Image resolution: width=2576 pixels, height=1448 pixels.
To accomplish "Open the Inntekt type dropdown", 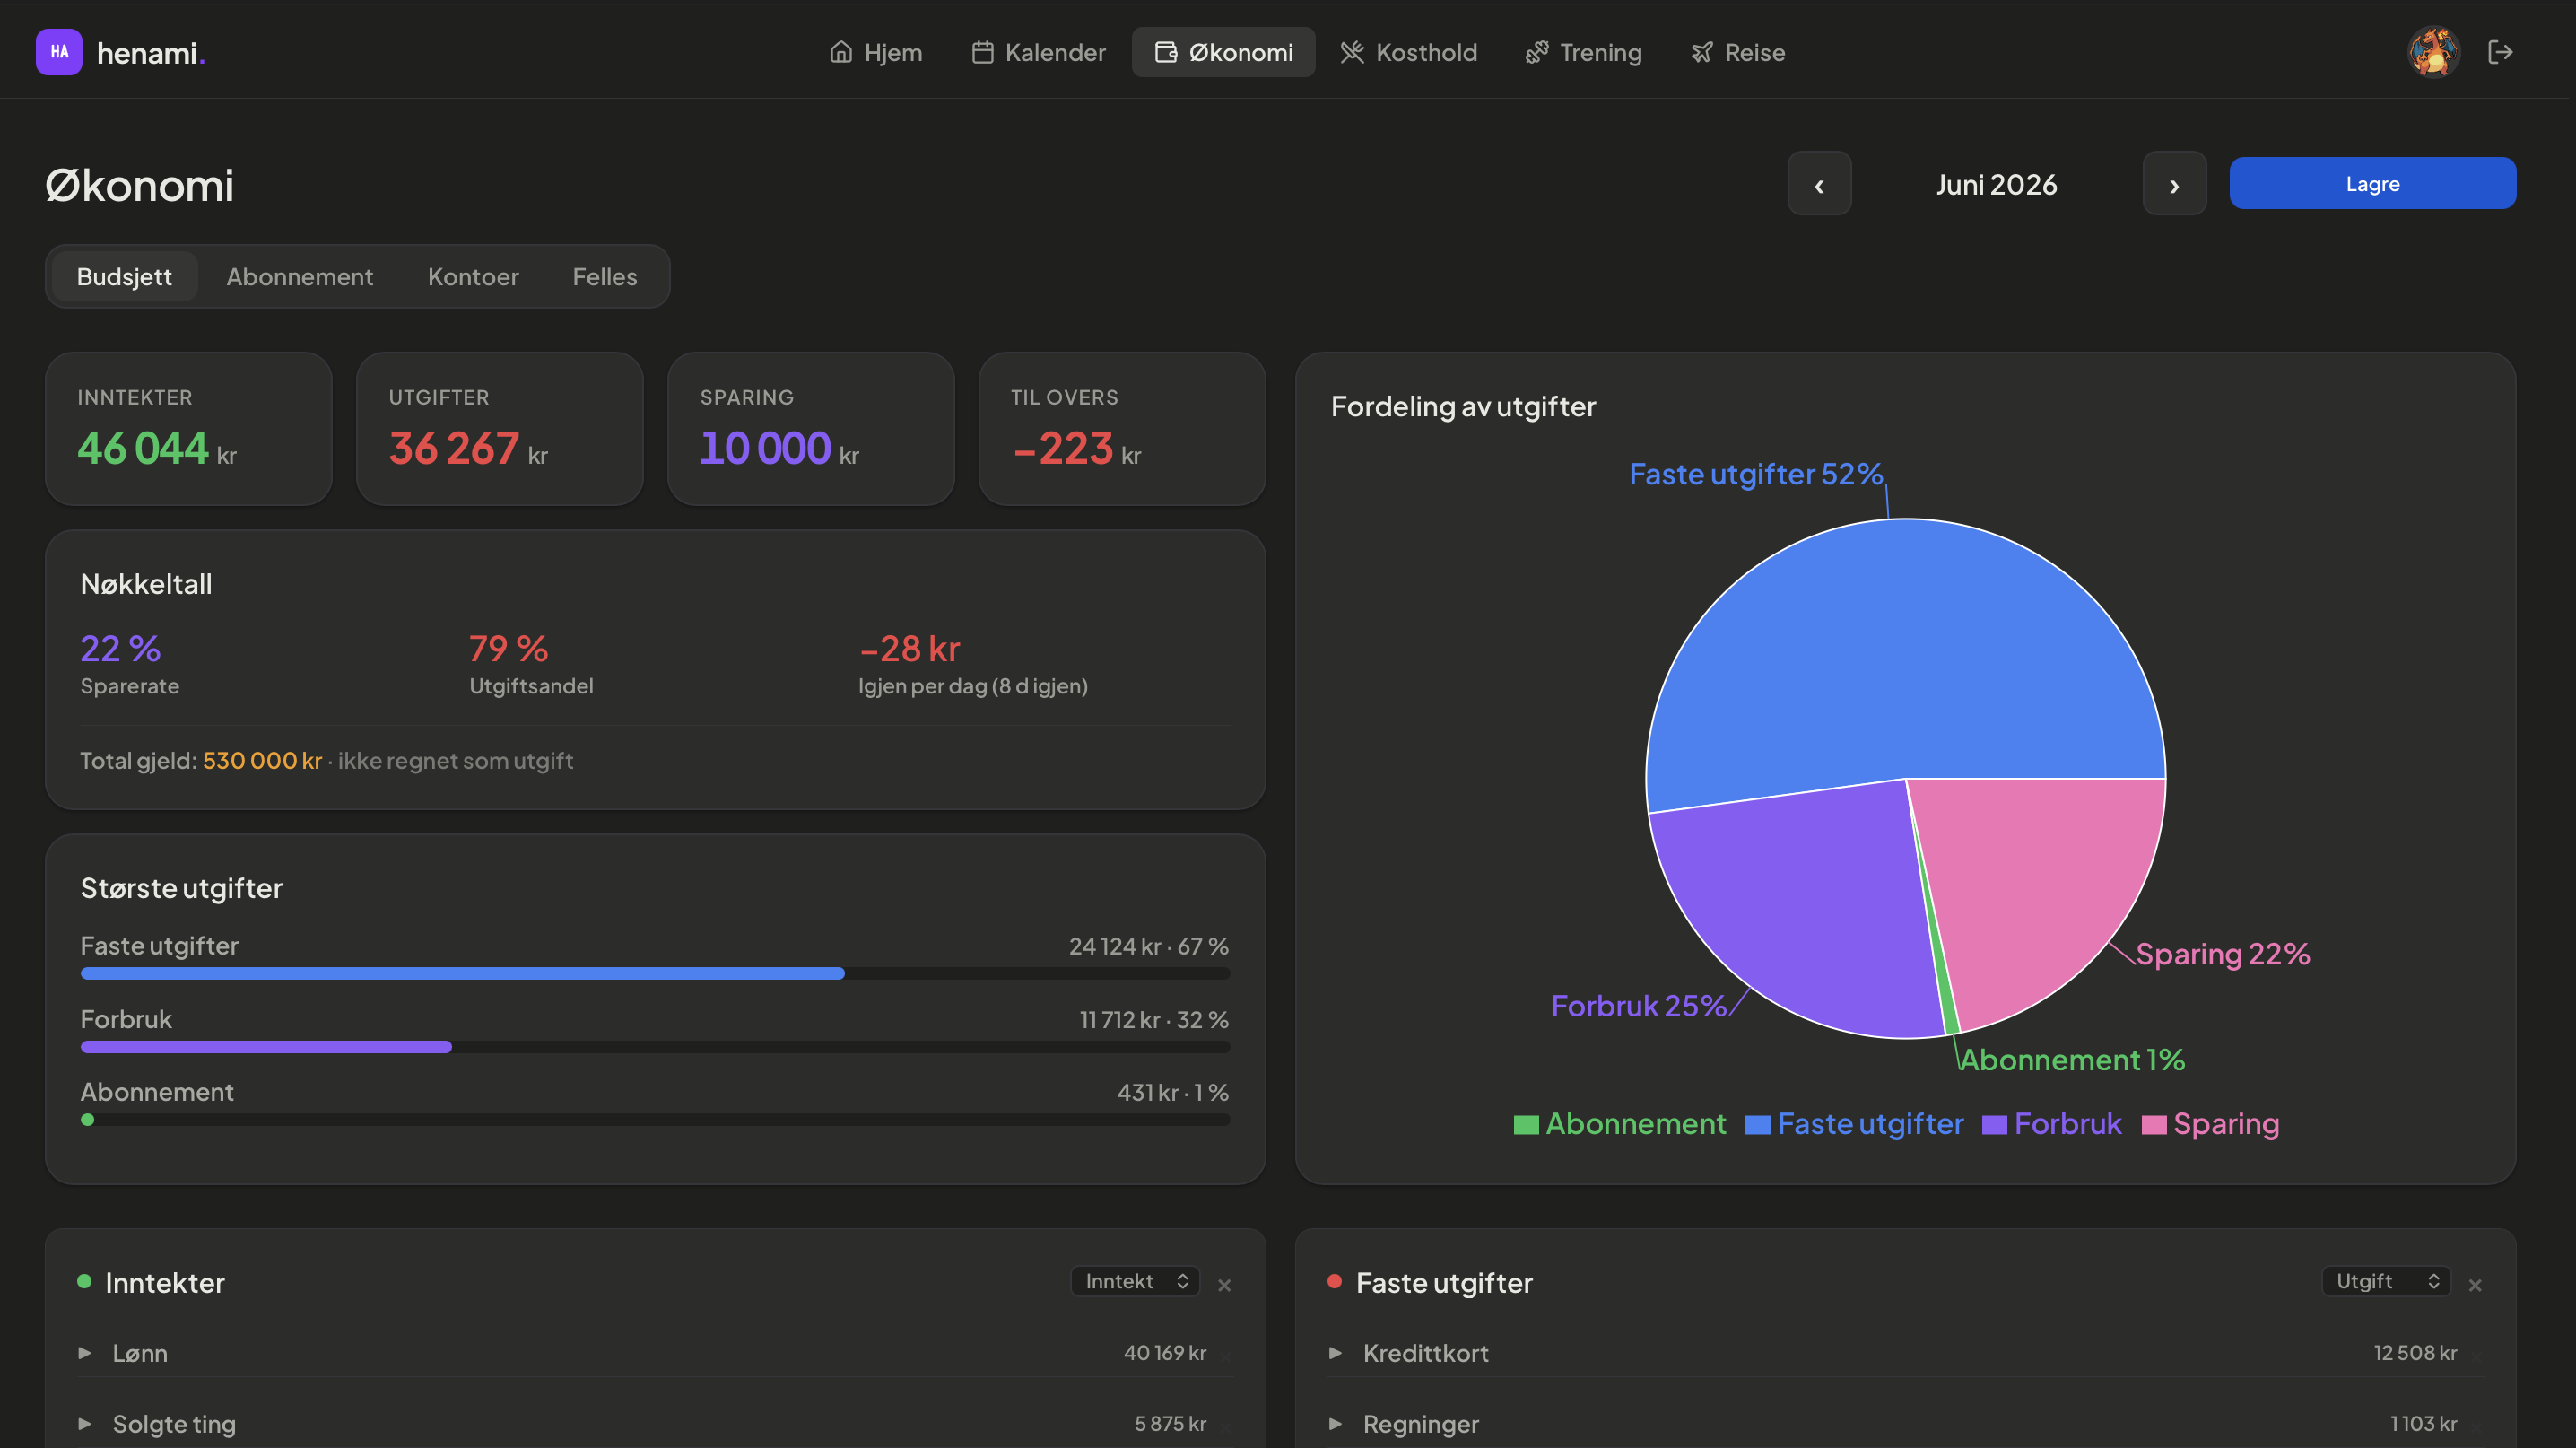I will tap(1135, 1281).
